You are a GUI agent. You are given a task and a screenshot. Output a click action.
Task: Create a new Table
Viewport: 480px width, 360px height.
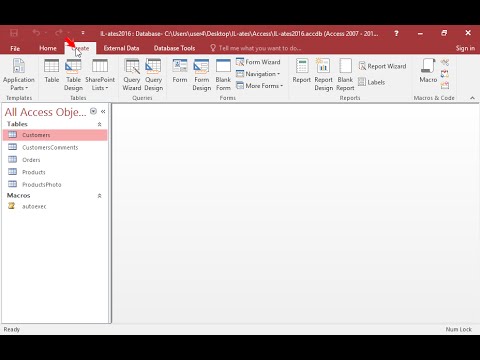click(51, 71)
